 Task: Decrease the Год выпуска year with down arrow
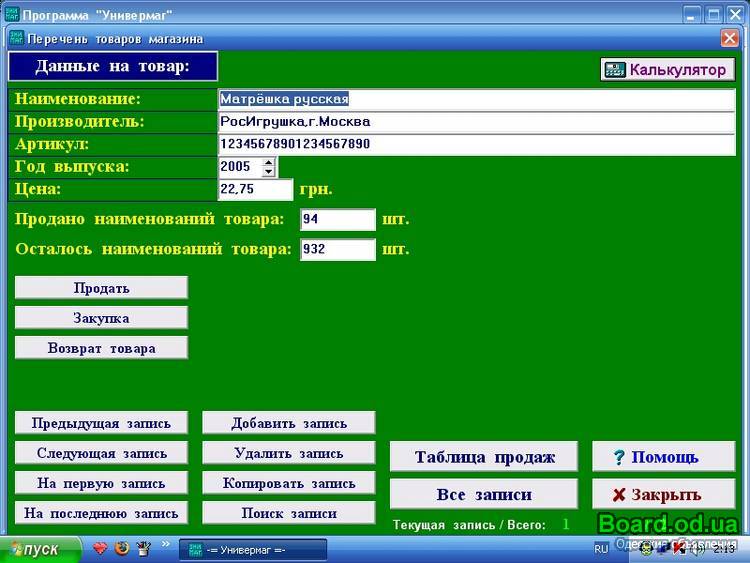click(268, 172)
